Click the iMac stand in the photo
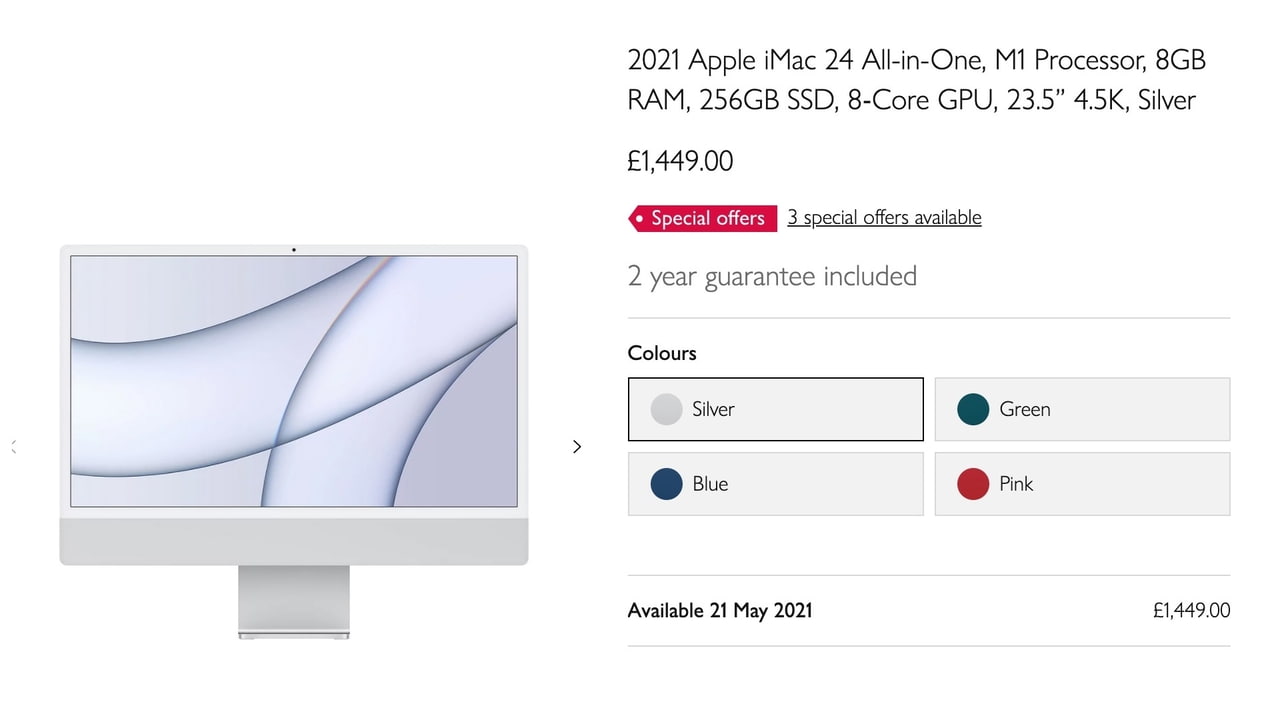 (294, 600)
